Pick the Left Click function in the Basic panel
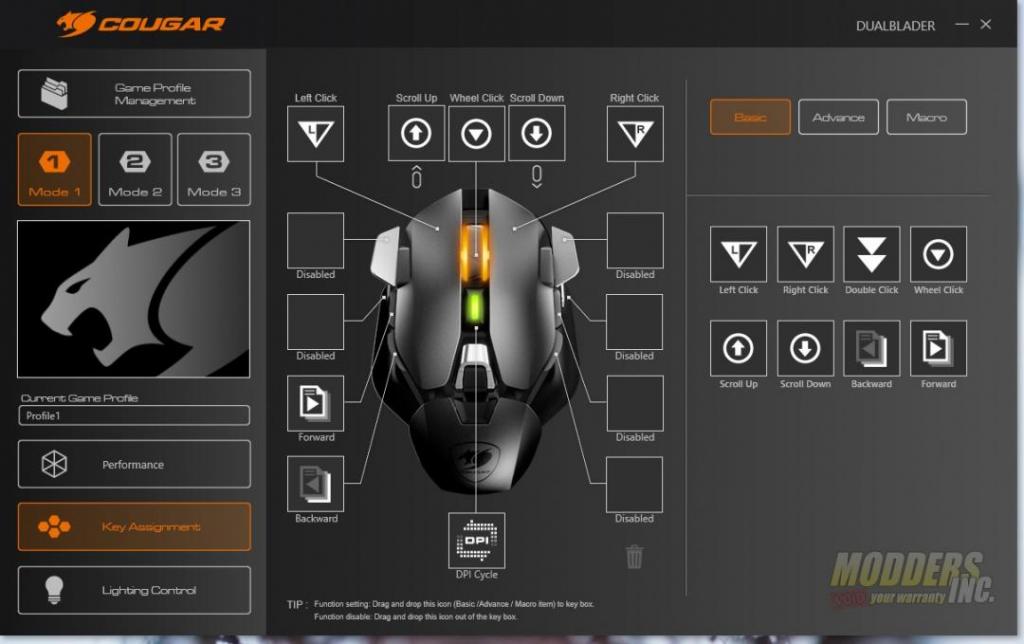The height and width of the screenshot is (644, 1024). (x=738, y=254)
